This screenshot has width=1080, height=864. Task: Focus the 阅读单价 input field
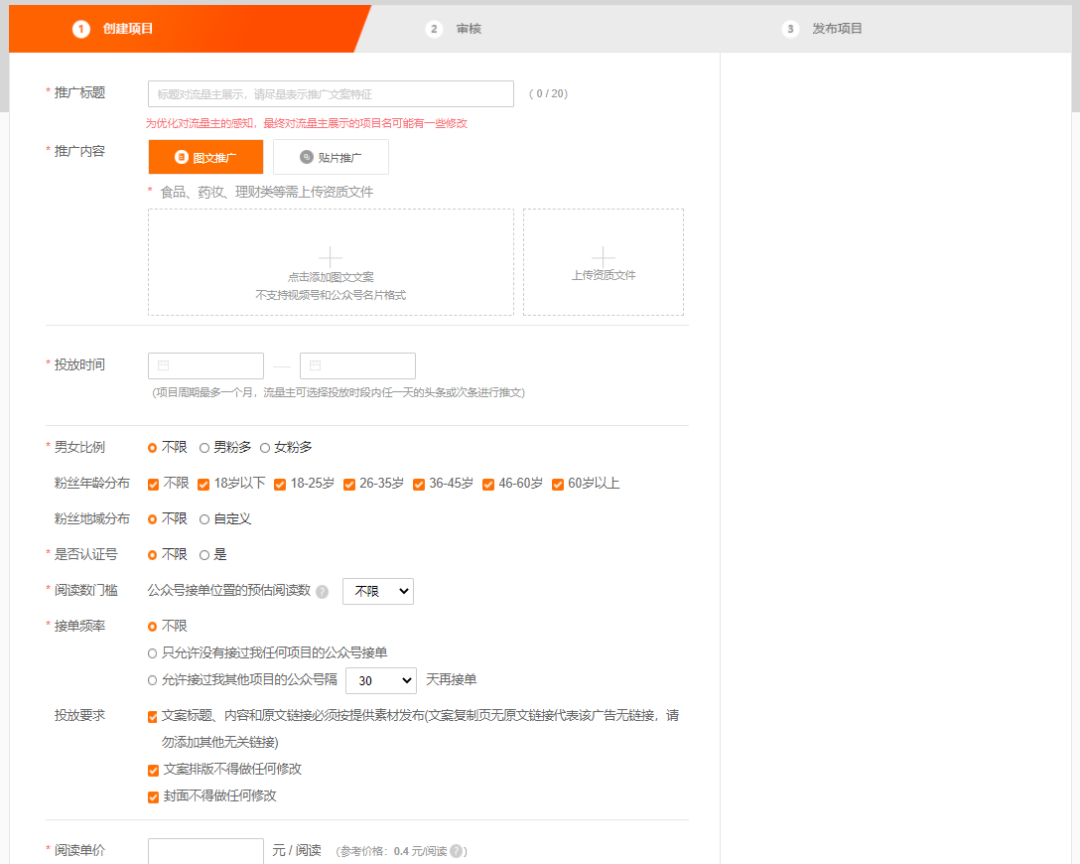[x=206, y=851]
